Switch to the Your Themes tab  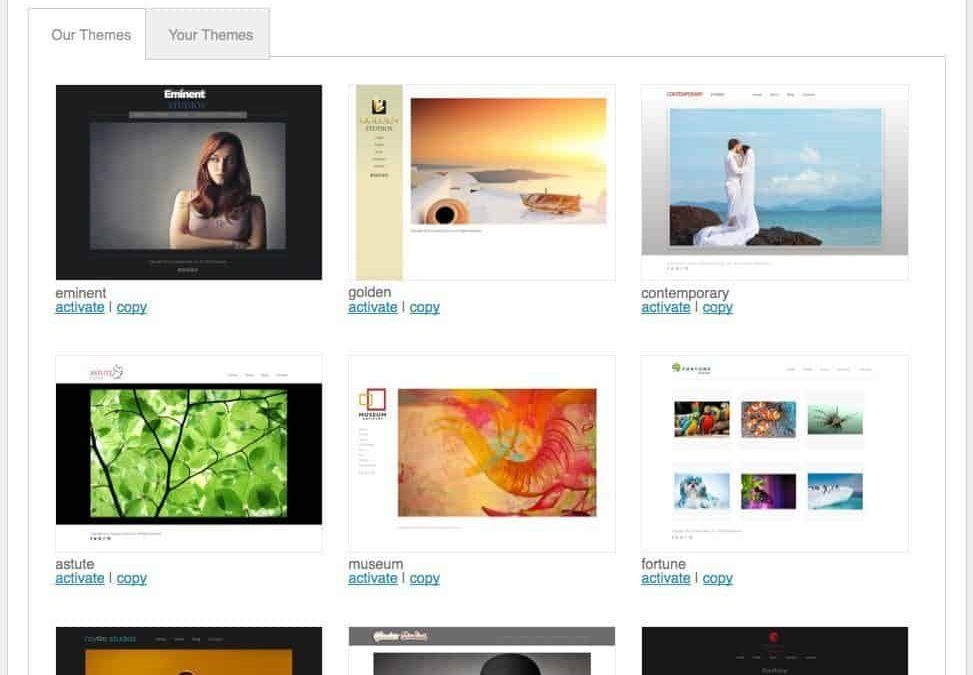(x=210, y=35)
